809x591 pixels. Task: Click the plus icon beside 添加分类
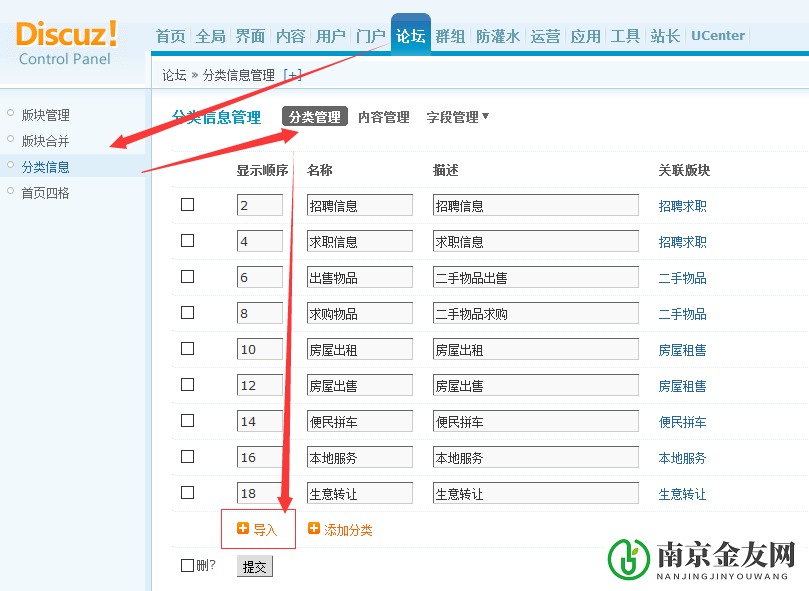tap(315, 527)
